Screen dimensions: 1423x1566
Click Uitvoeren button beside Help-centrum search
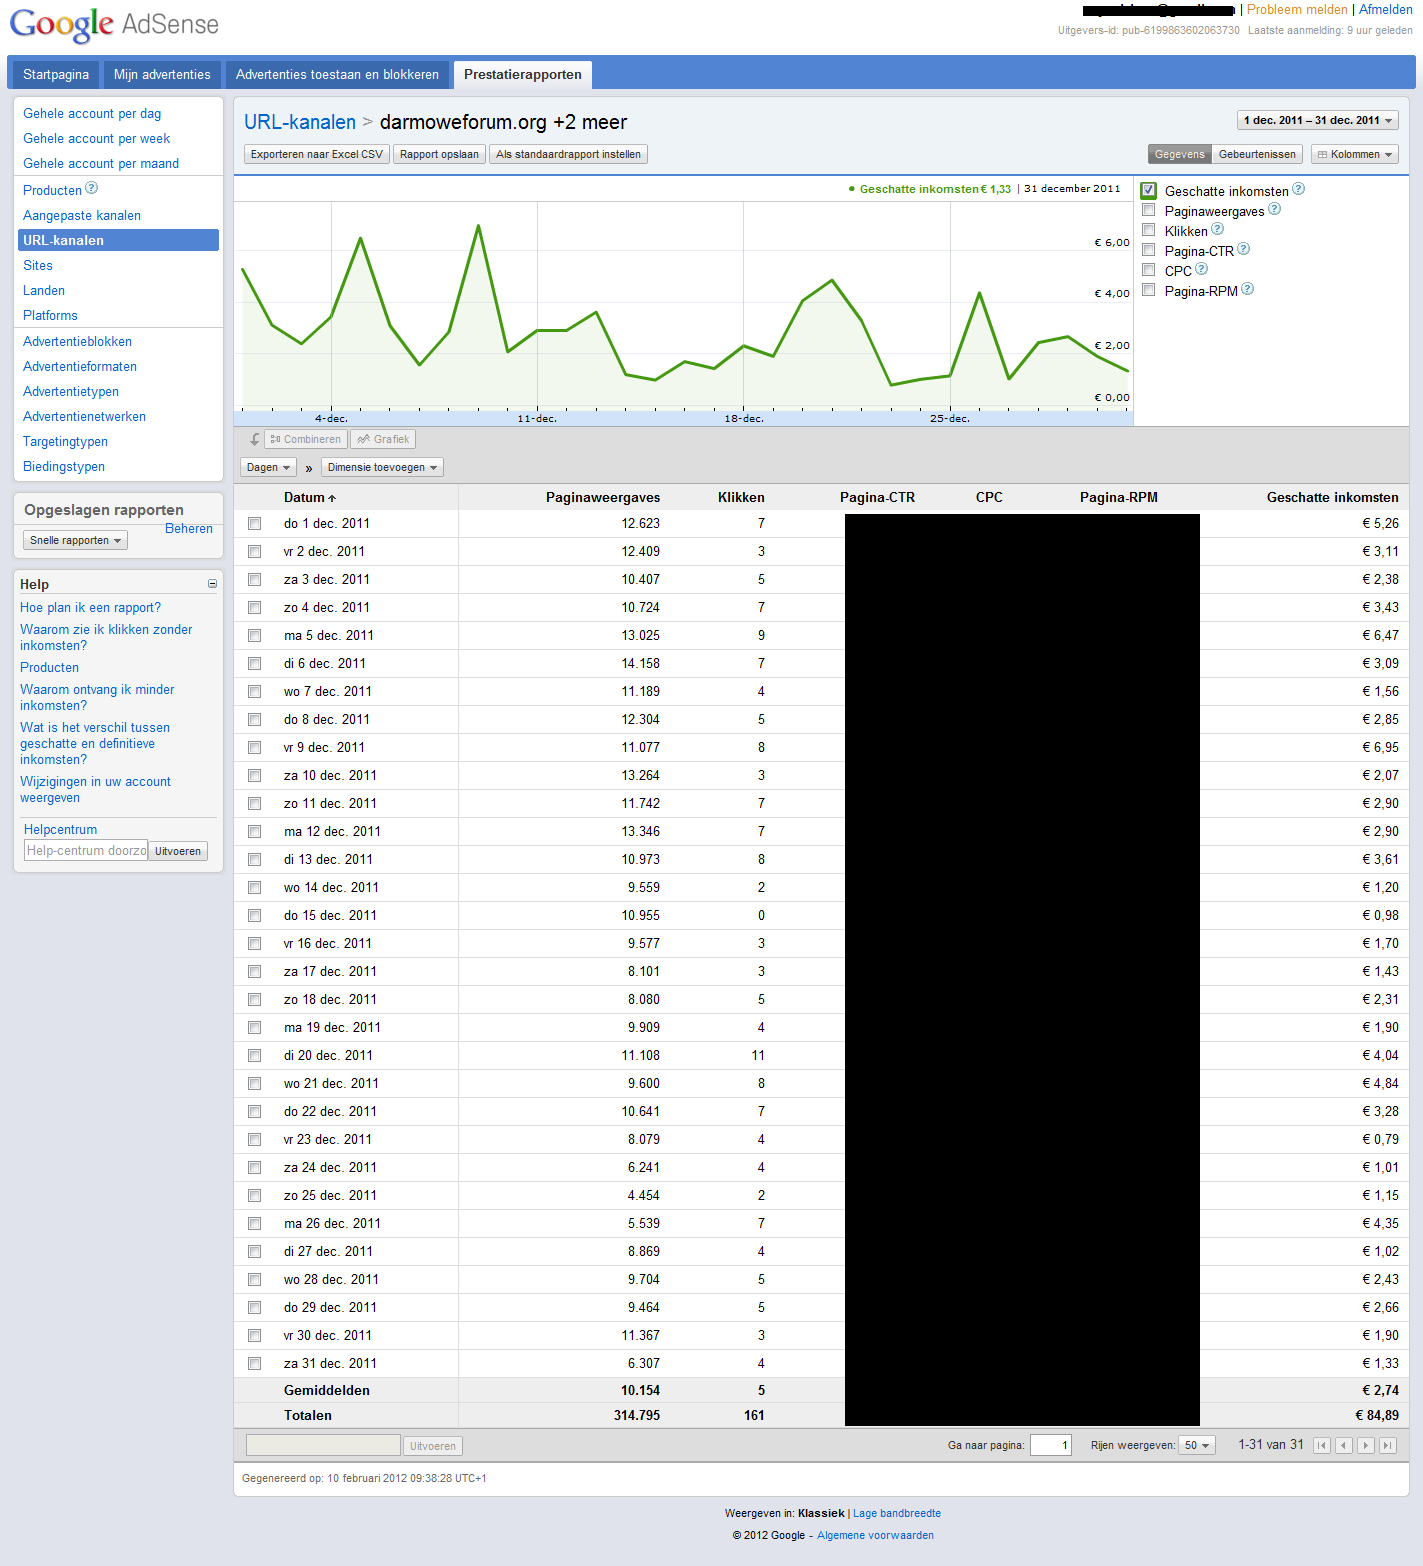[x=178, y=851]
